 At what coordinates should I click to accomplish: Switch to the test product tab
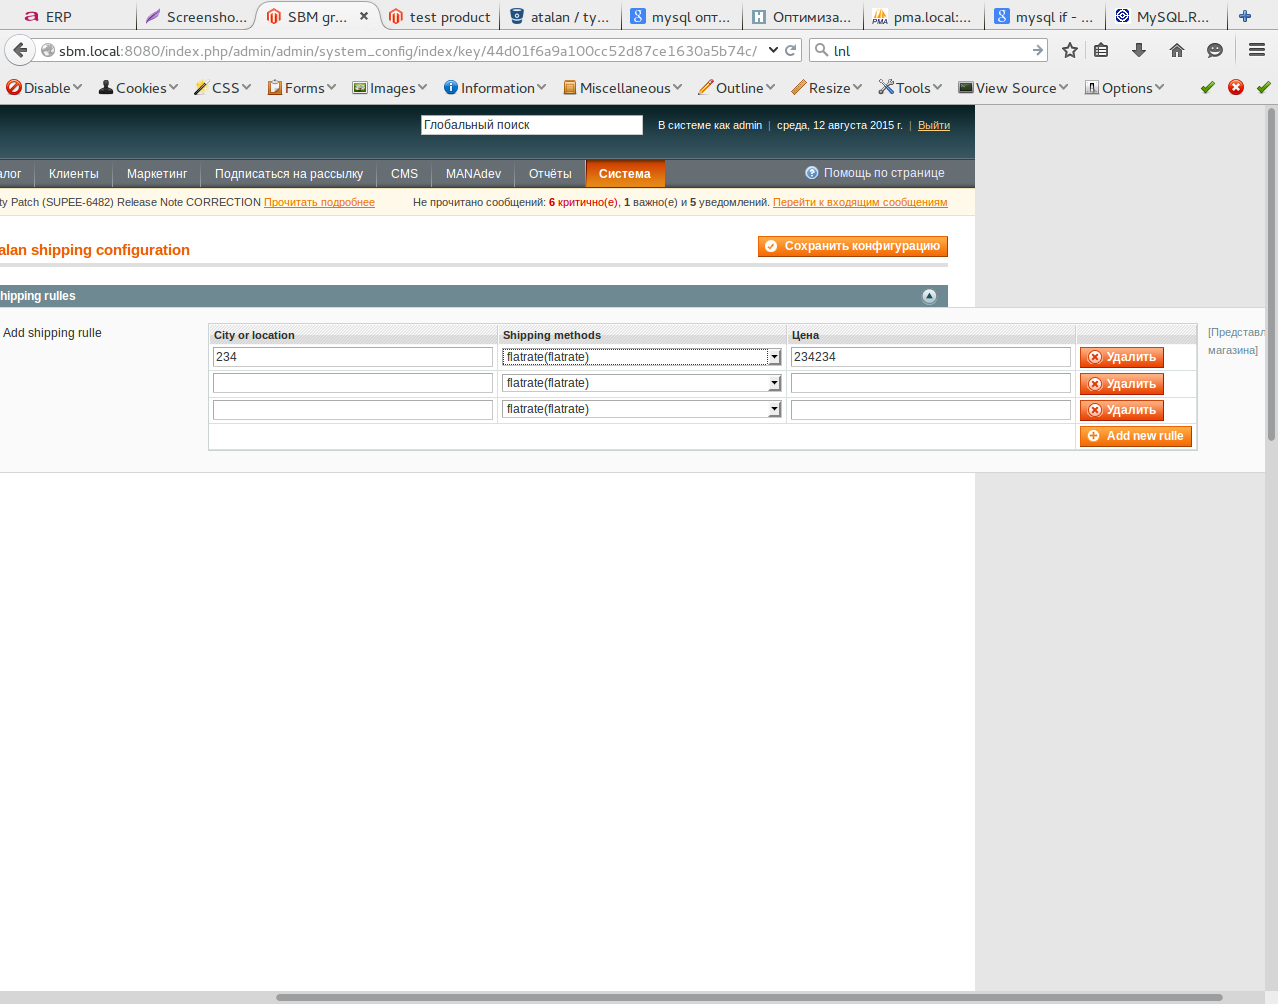click(x=440, y=16)
